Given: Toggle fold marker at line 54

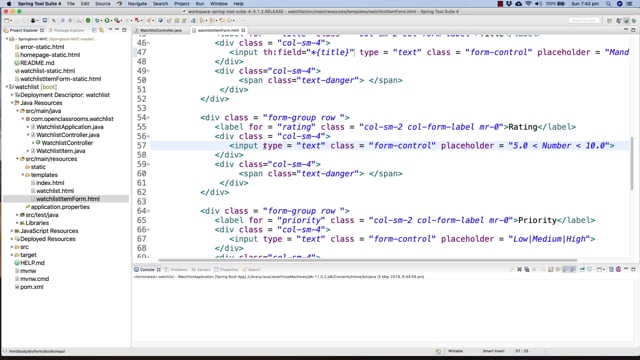Looking at the screenshot, I should [149, 118].
